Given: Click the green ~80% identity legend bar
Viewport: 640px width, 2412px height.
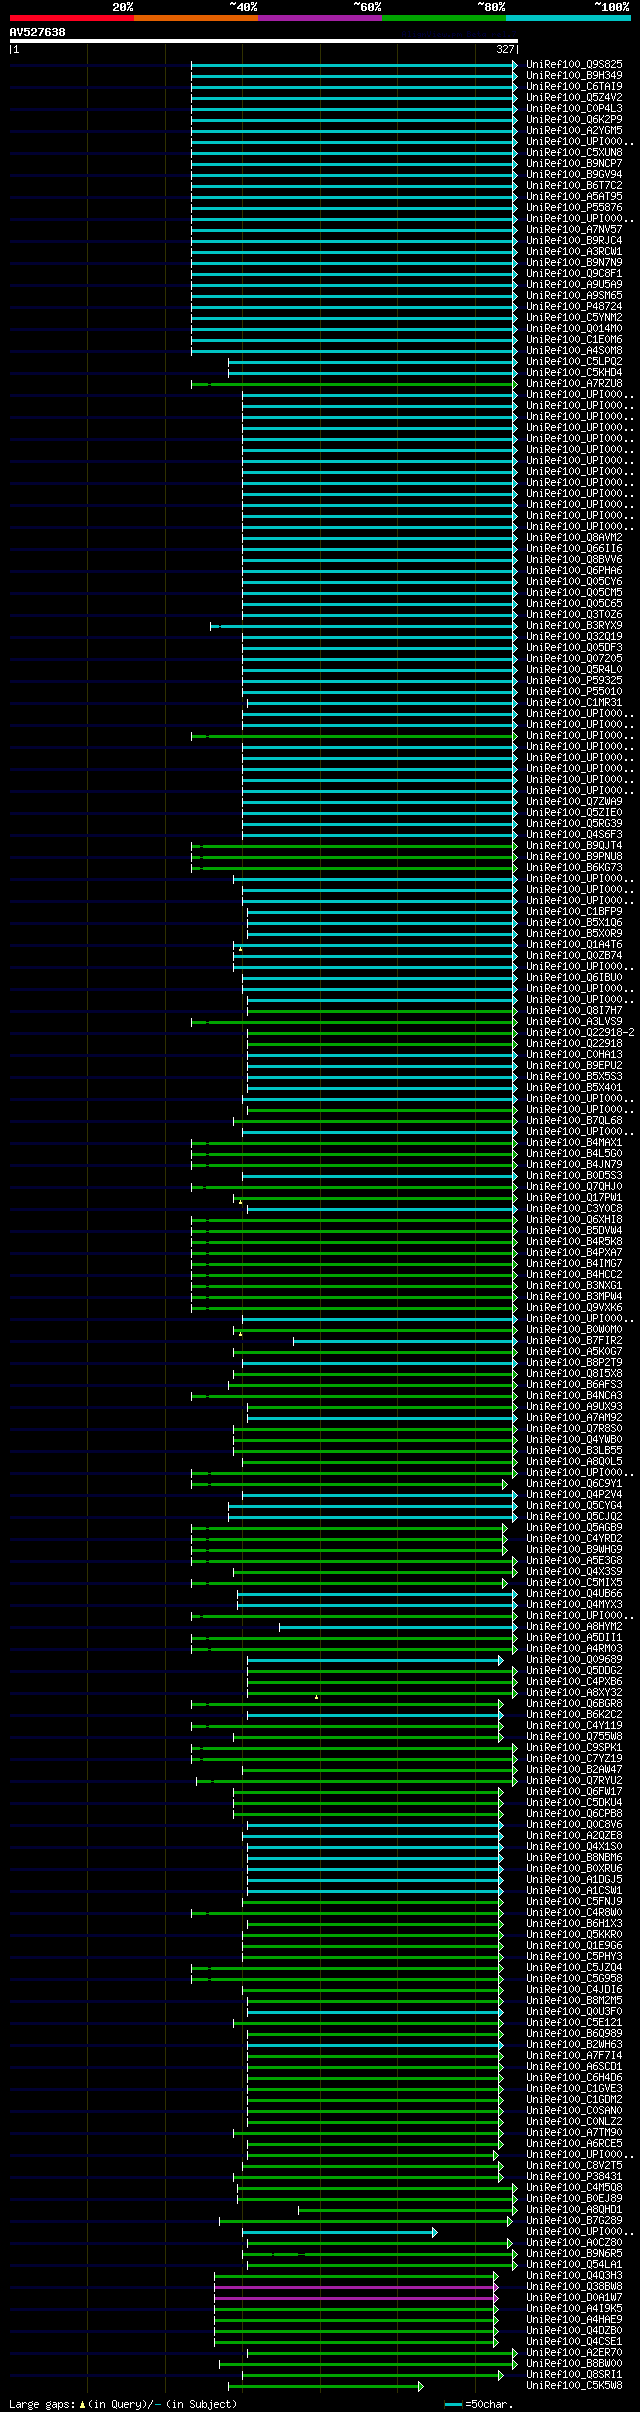Looking at the screenshot, I should [x=443, y=18].
